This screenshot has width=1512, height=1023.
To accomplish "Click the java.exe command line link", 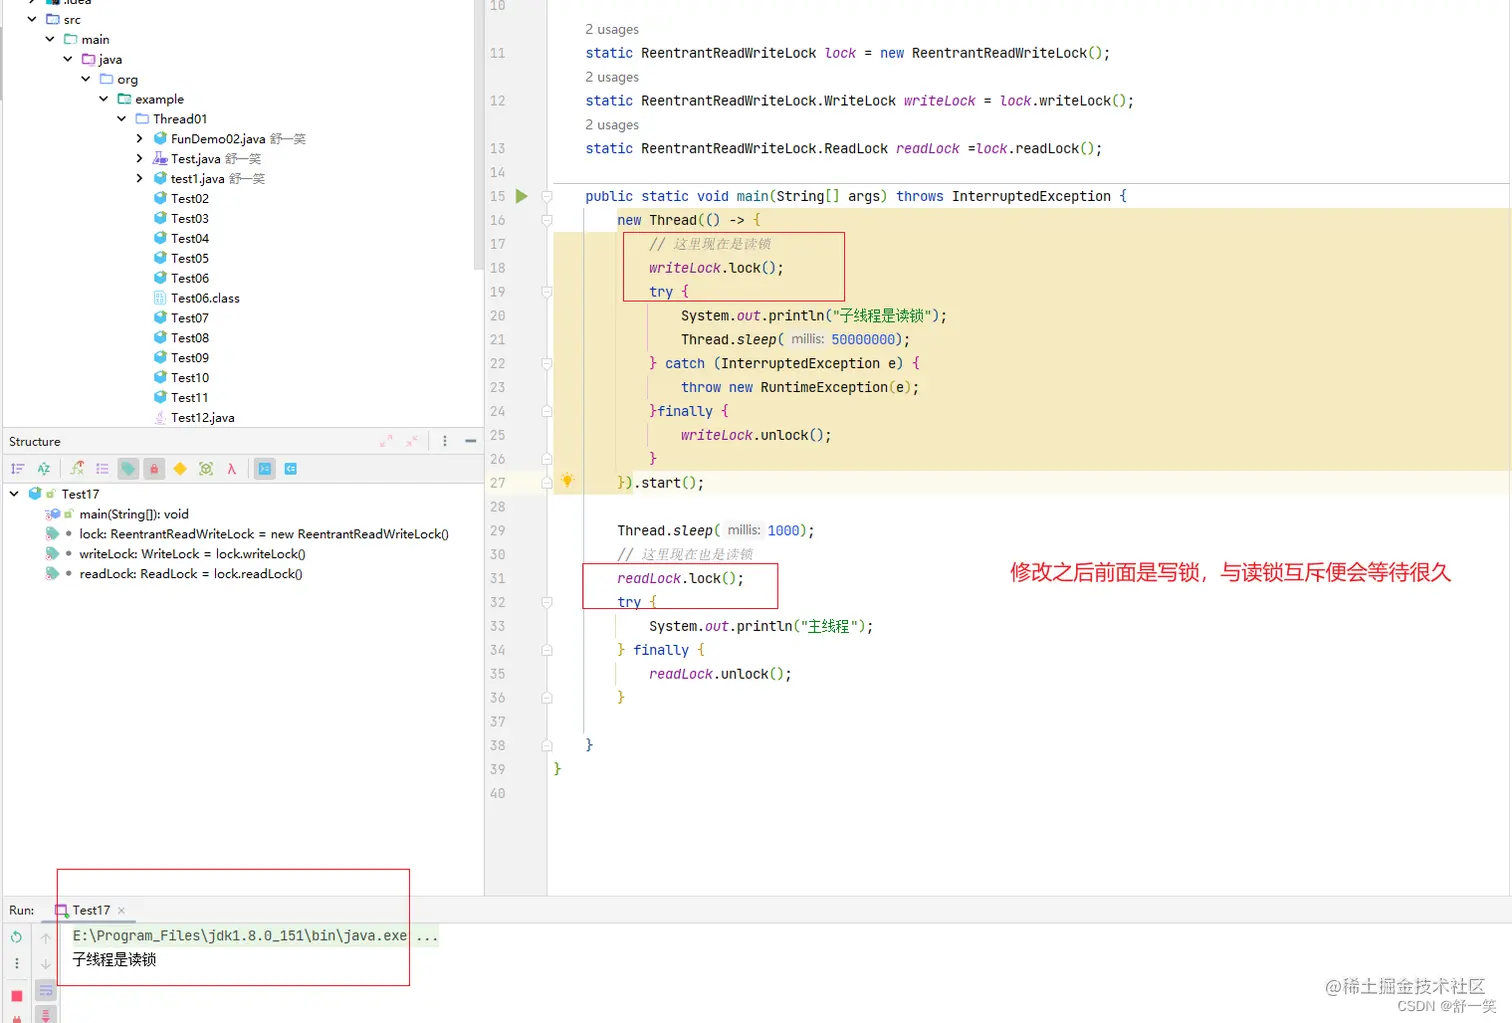I will point(240,936).
